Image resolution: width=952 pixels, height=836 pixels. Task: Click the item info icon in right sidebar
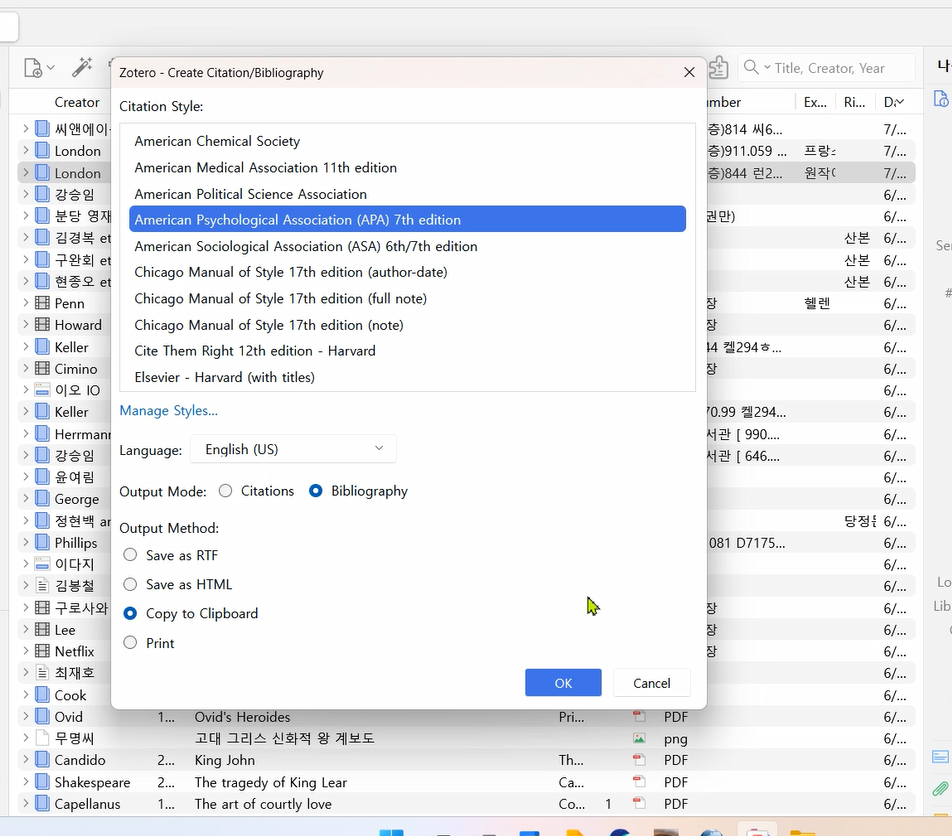tap(940, 98)
